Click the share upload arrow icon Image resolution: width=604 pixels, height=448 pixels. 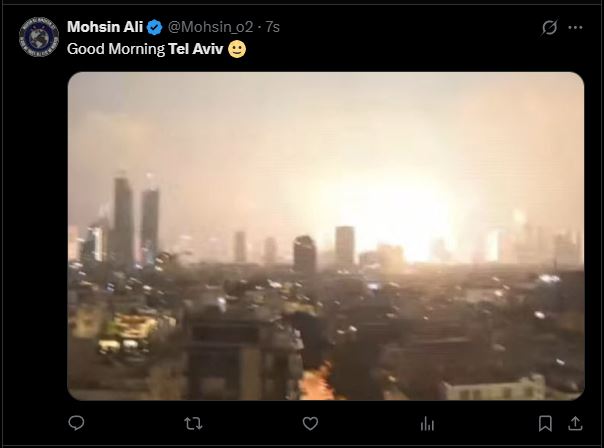point(575,423)
